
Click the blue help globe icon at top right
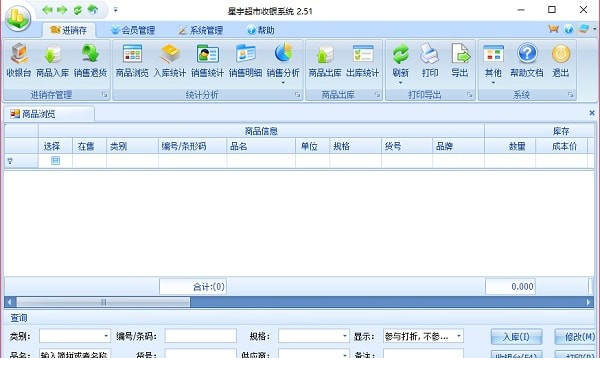tap(569, 29)
